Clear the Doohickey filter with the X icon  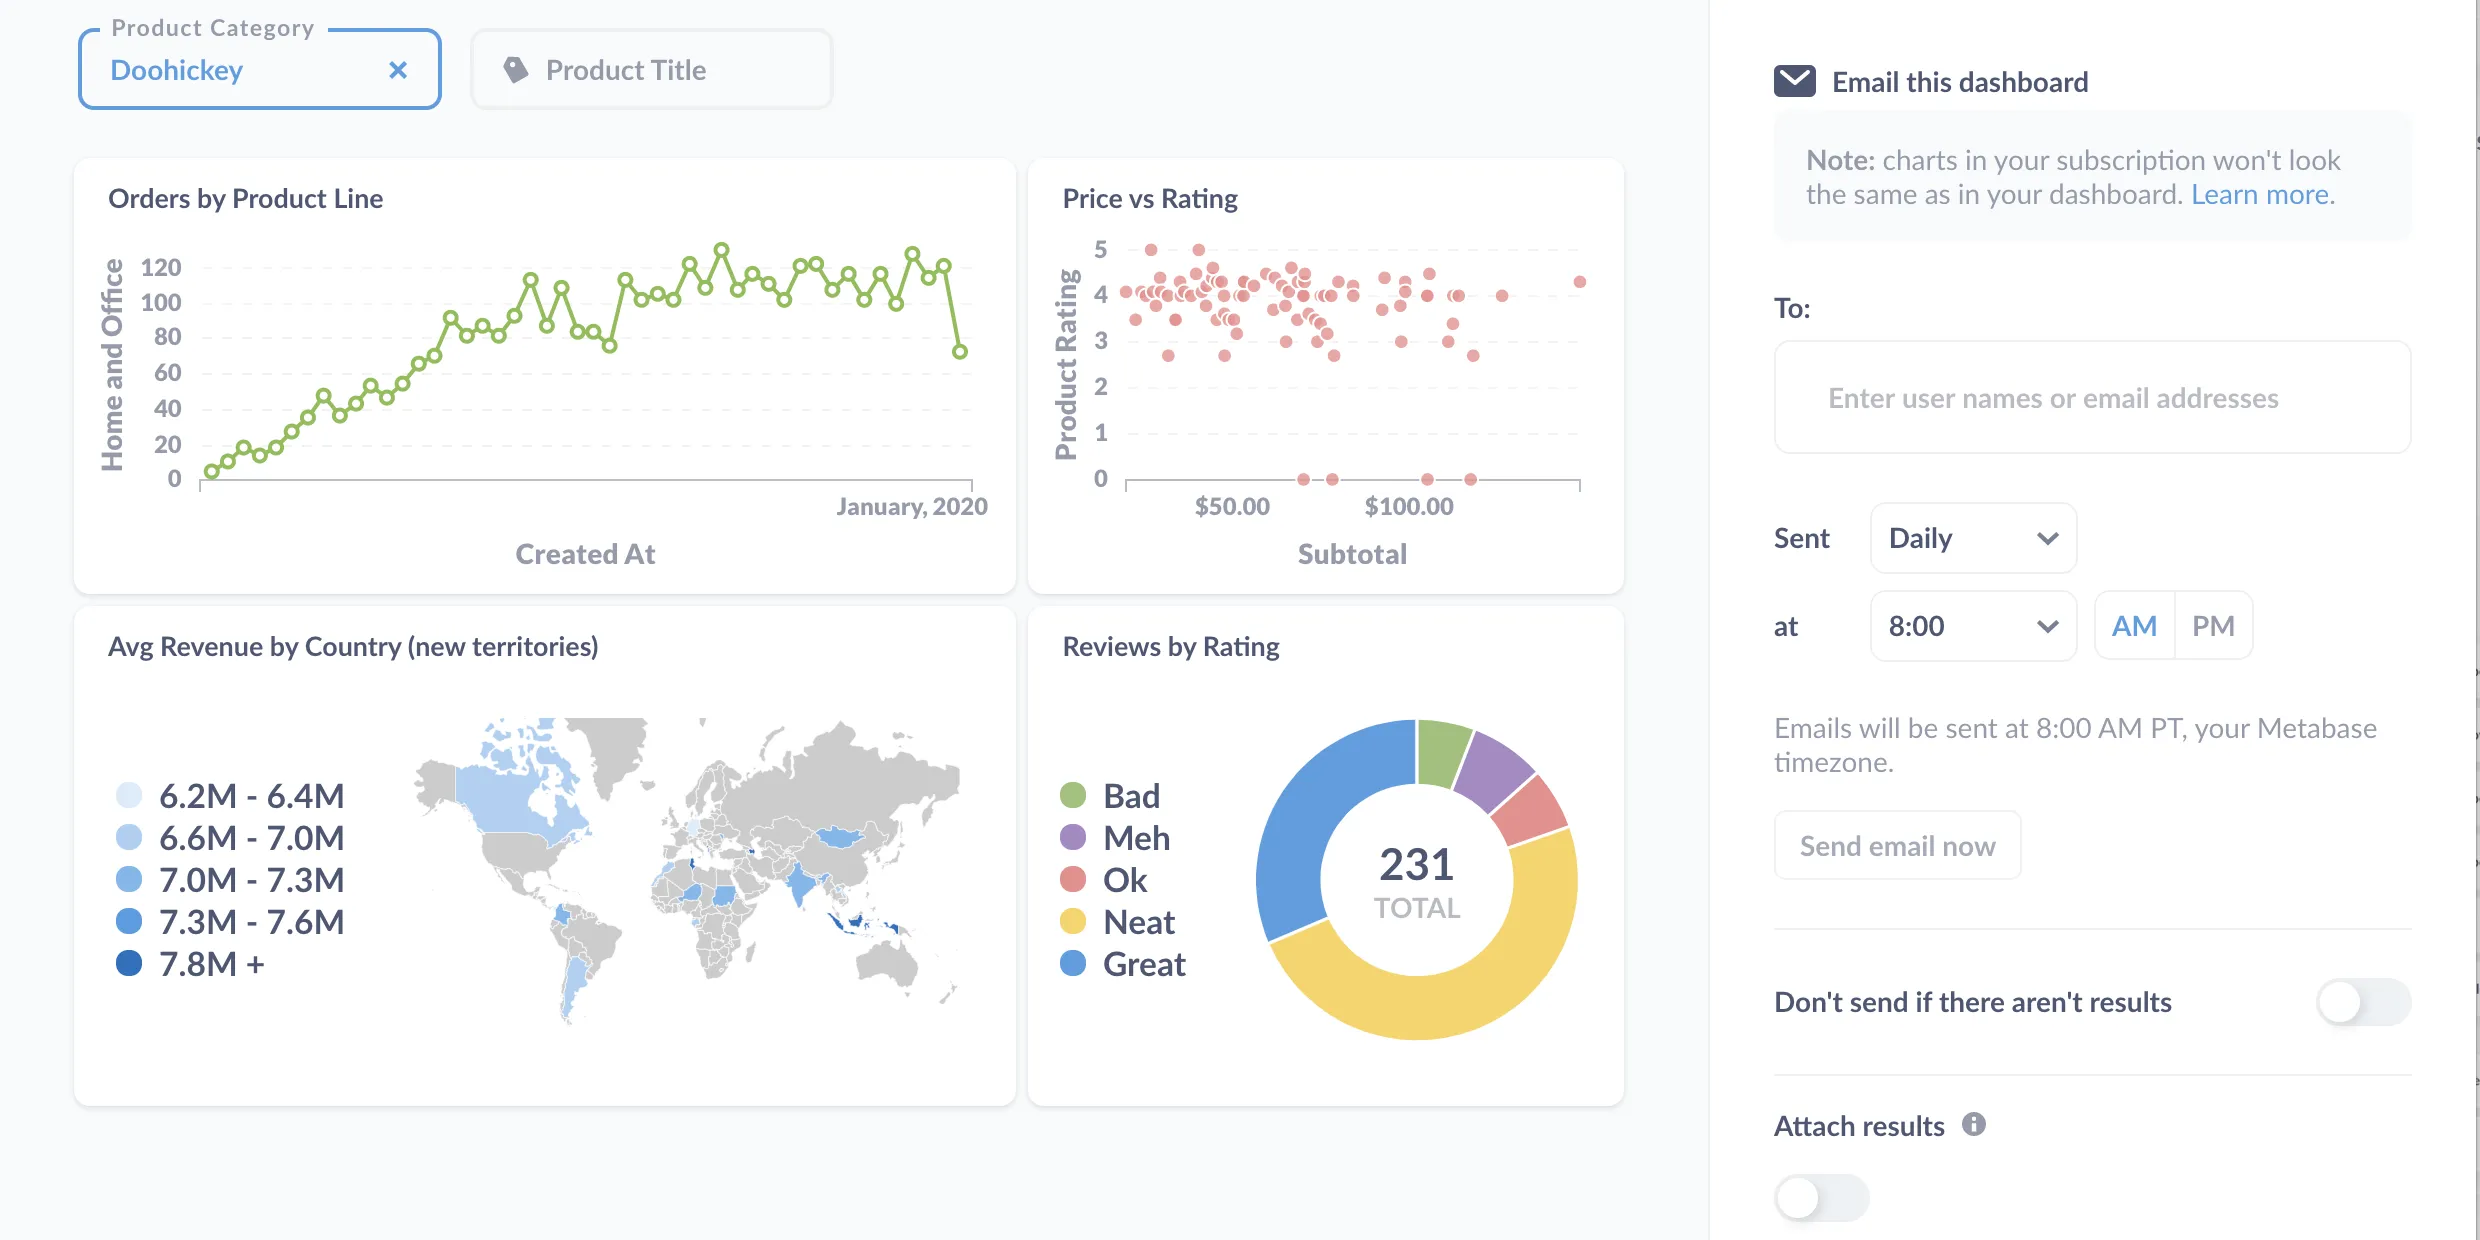(x=397, y=69)
